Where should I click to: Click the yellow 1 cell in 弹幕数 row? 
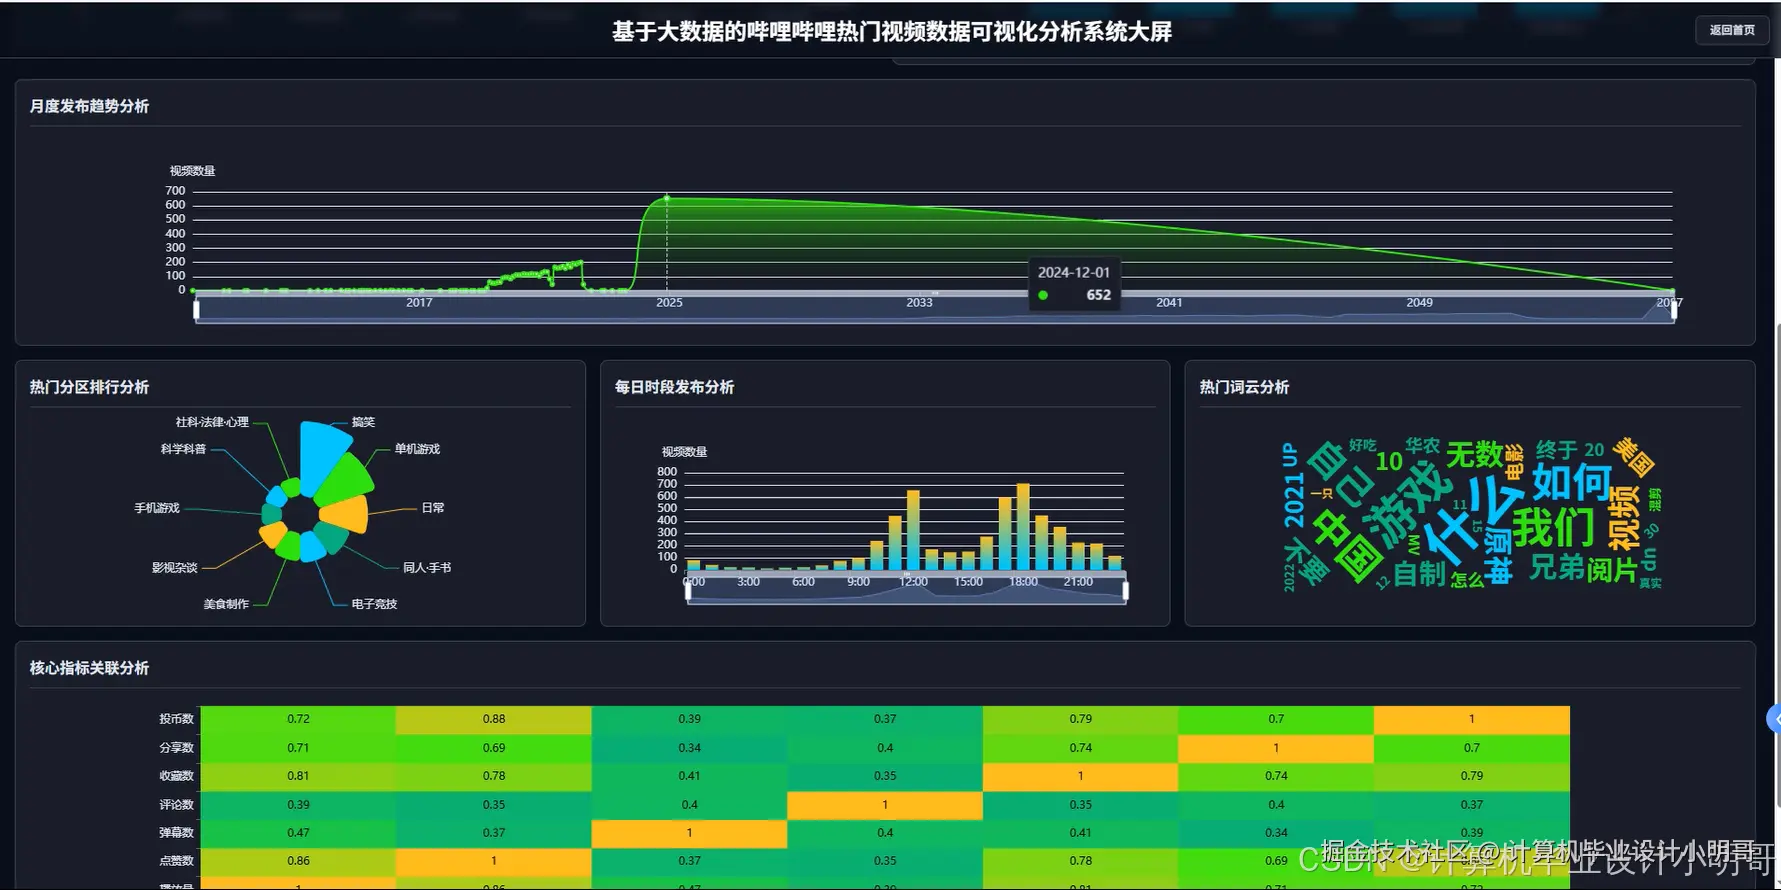coord(689,832)
